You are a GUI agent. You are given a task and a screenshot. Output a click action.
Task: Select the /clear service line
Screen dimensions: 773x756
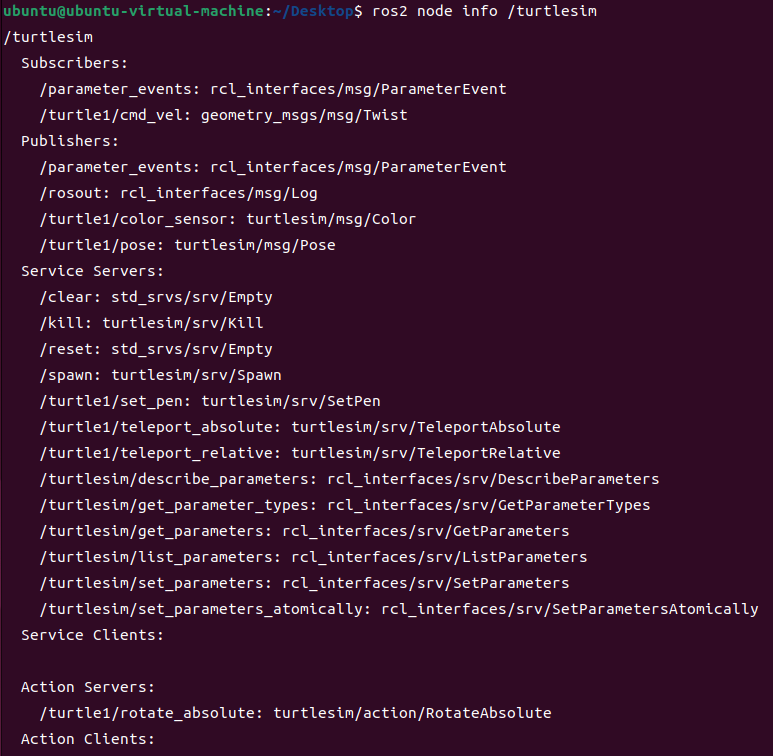point(156,297)
